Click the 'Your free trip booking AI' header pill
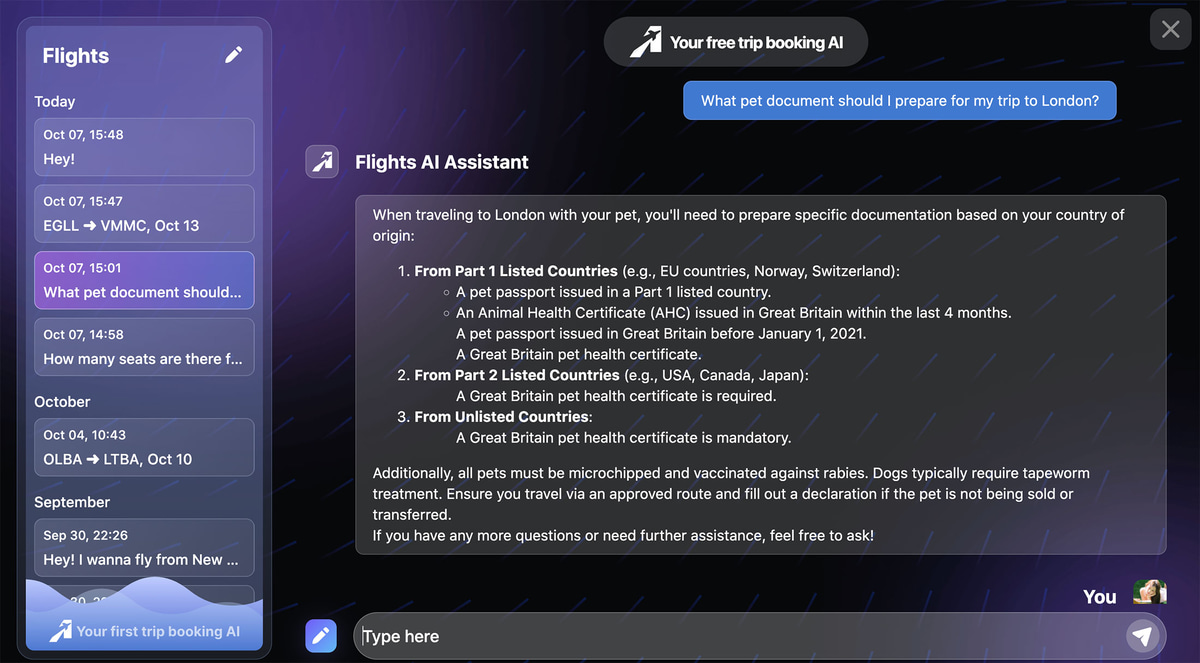This screenshot has height=663, width=1200. (x=736, y=42)
